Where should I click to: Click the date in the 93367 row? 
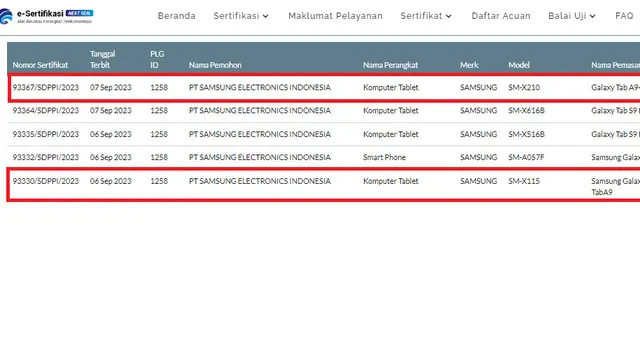pos(111,87)
